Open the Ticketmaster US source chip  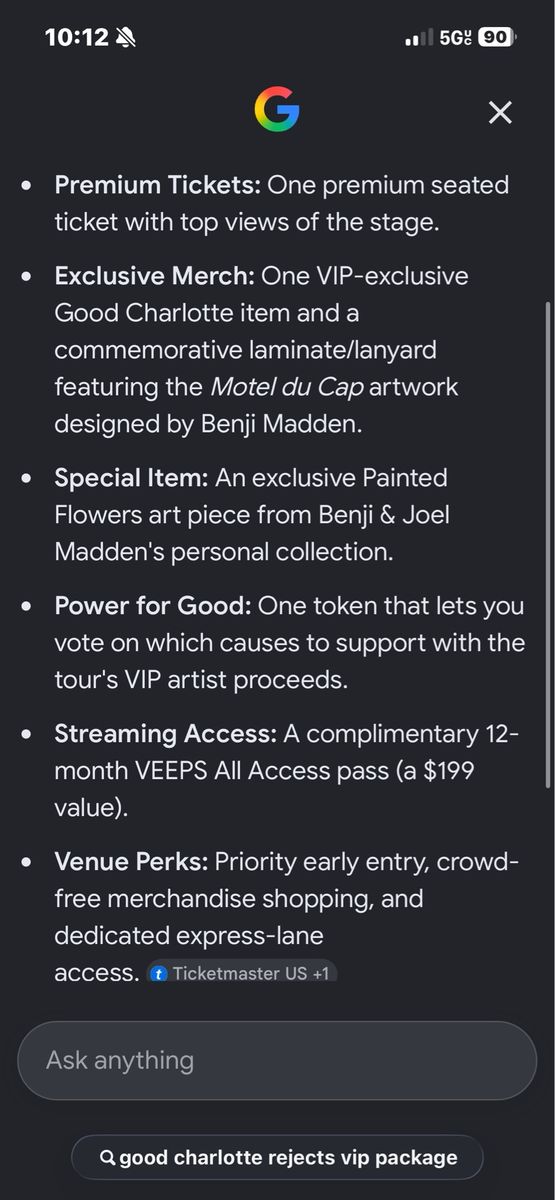point(242,973)
